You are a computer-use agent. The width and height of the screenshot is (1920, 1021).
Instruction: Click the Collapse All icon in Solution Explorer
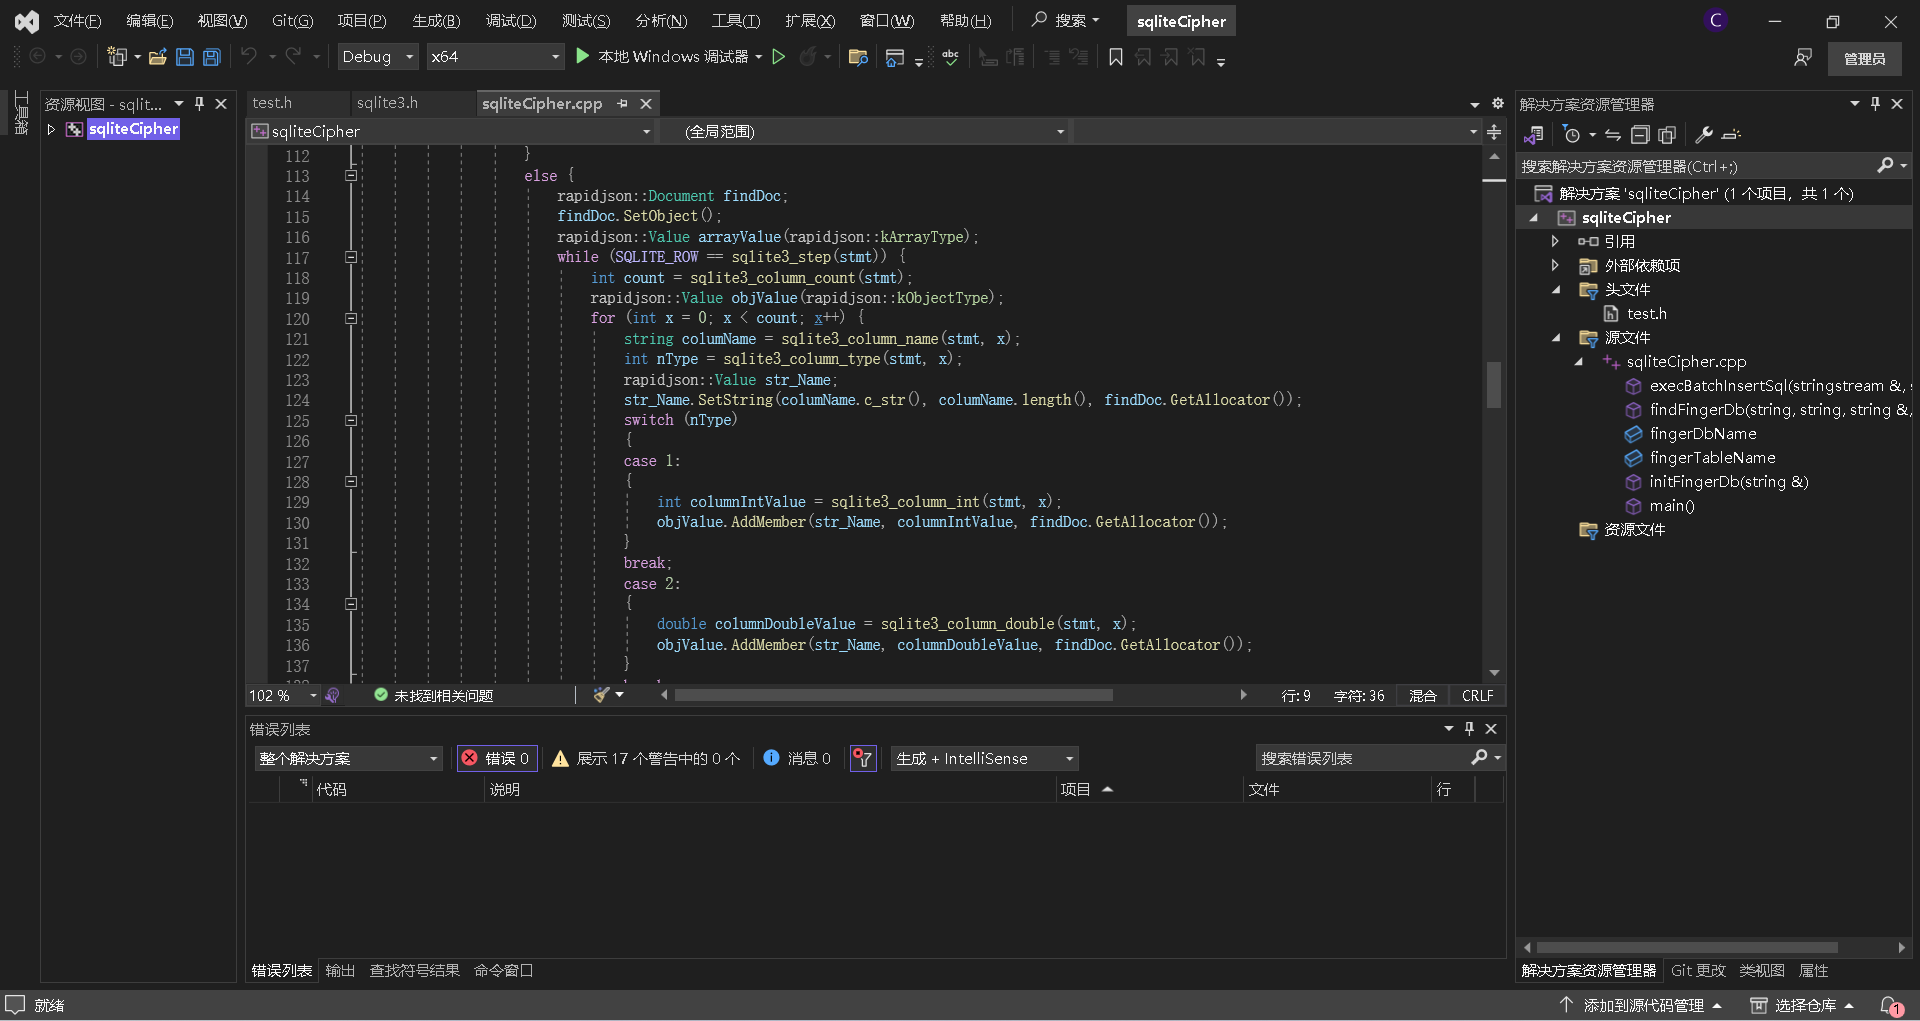(1640, 135)
